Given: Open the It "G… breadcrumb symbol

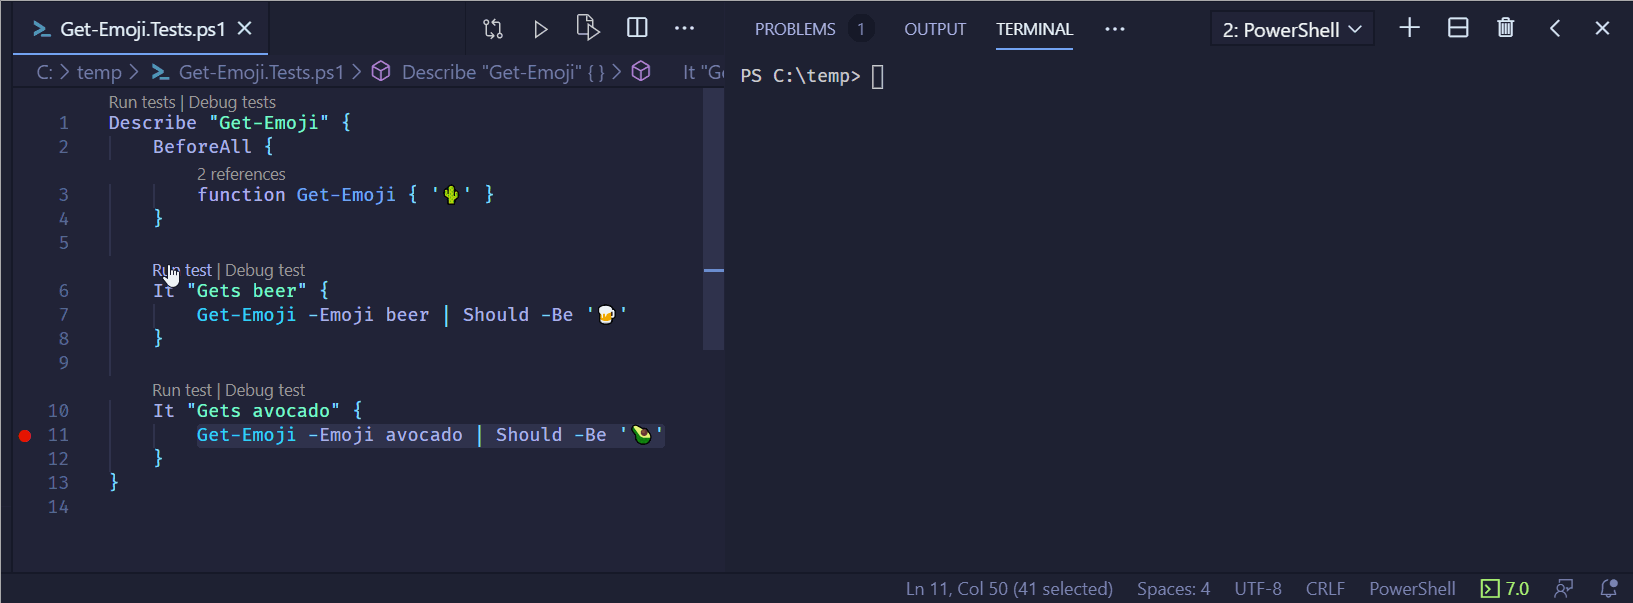Looking at the screenshot, I should click(x=677, y=72).
